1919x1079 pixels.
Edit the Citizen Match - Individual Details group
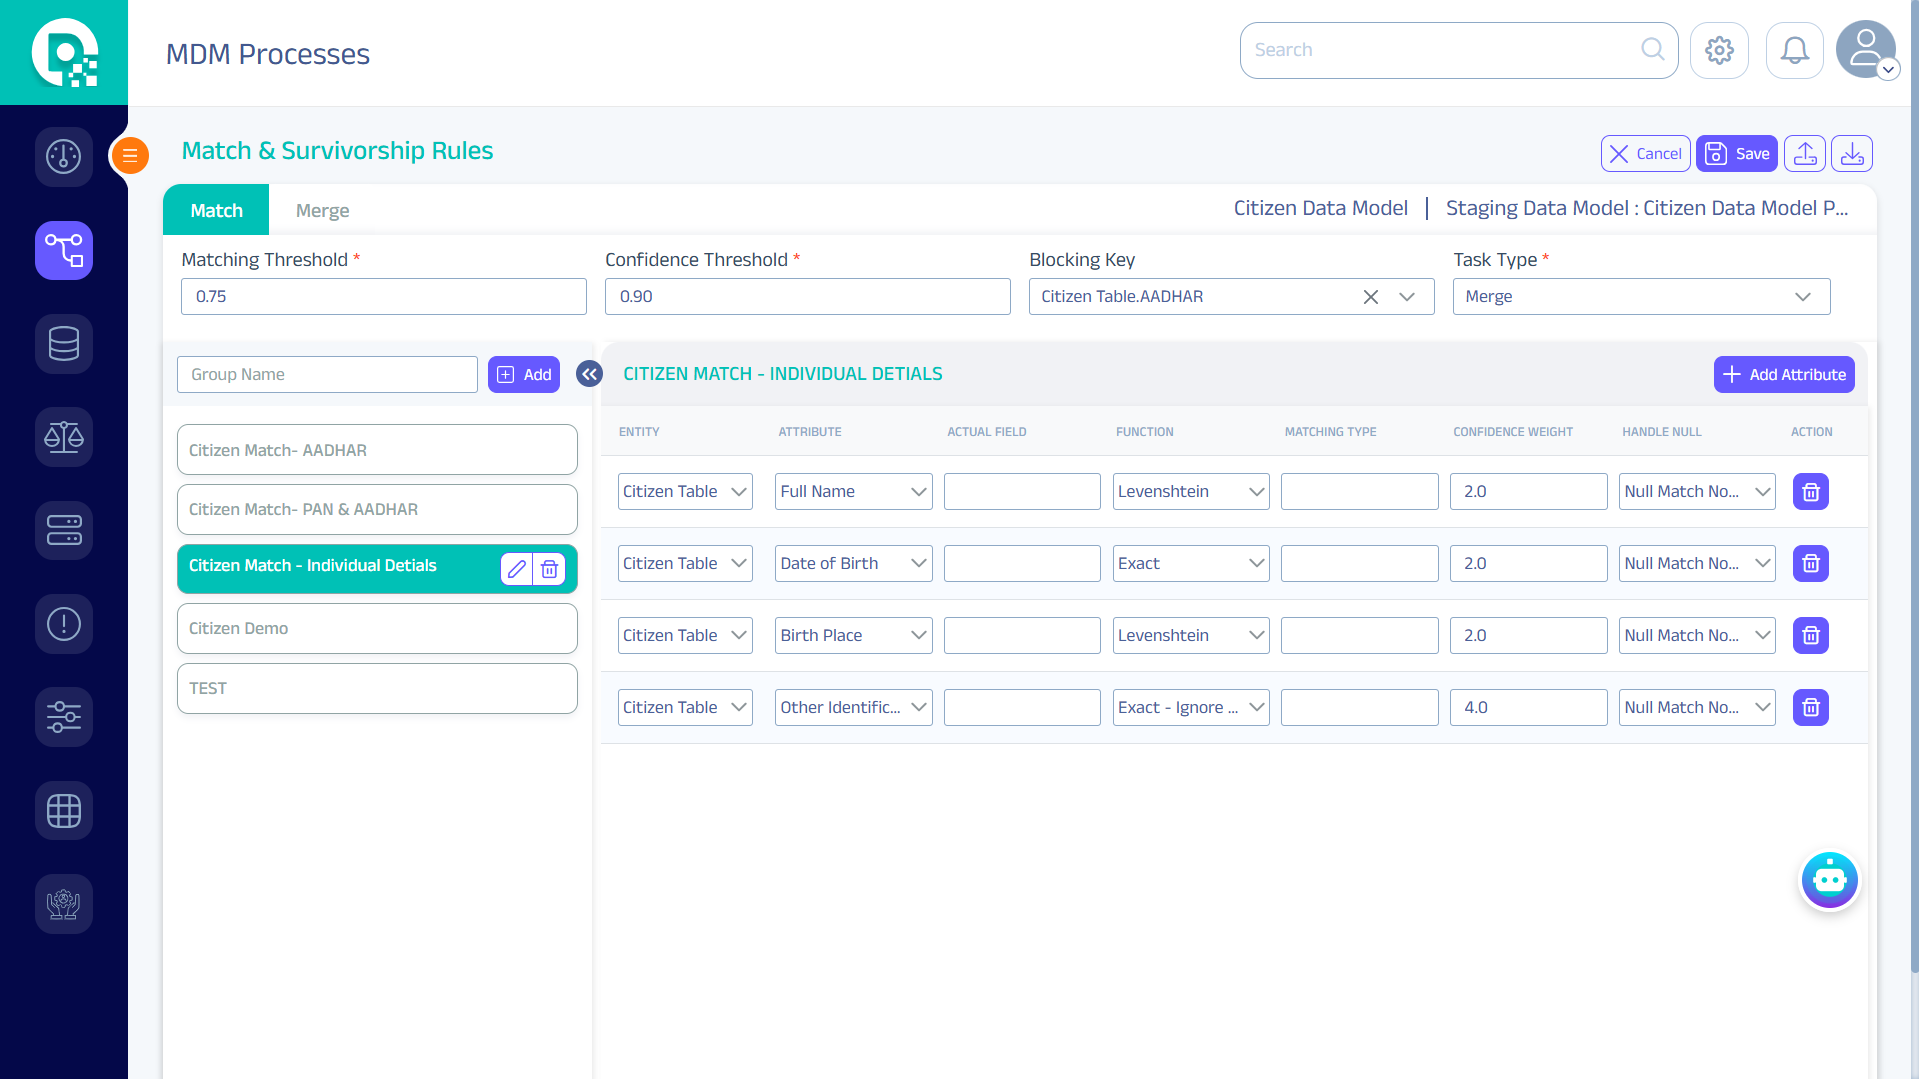[516, 569]
